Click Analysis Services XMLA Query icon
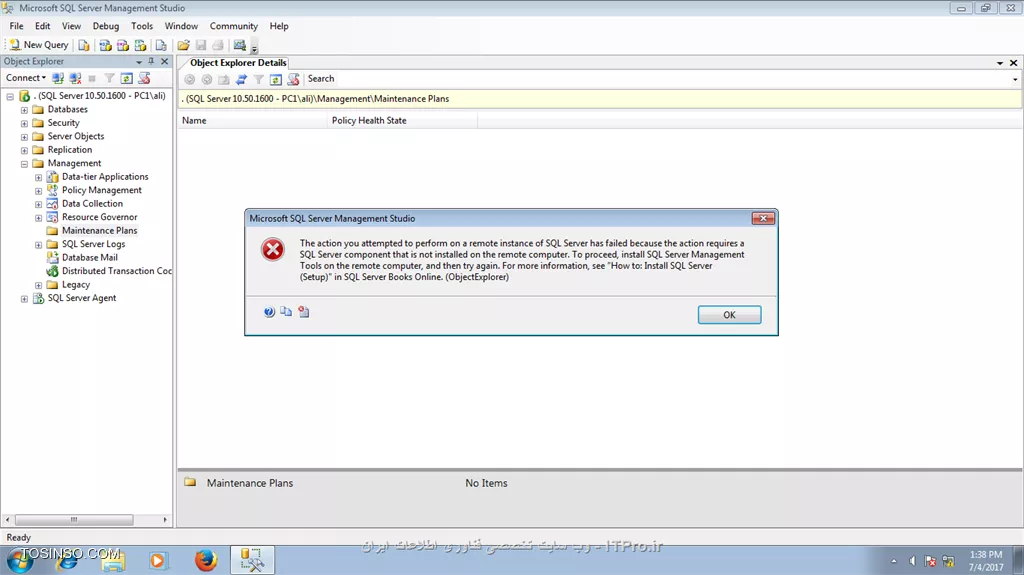The height and width of the screenshot is (575, 1024). (140, 45)
